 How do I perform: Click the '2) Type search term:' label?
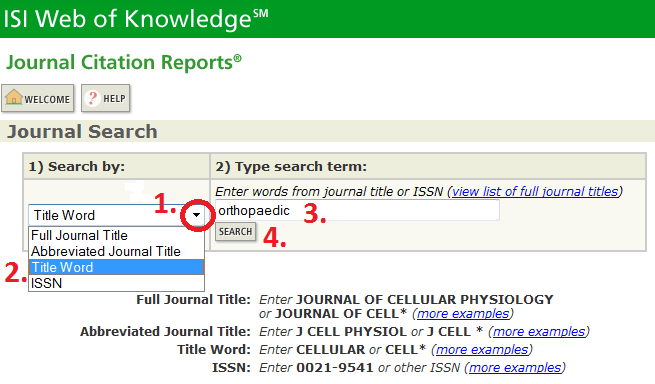[291, 166]
